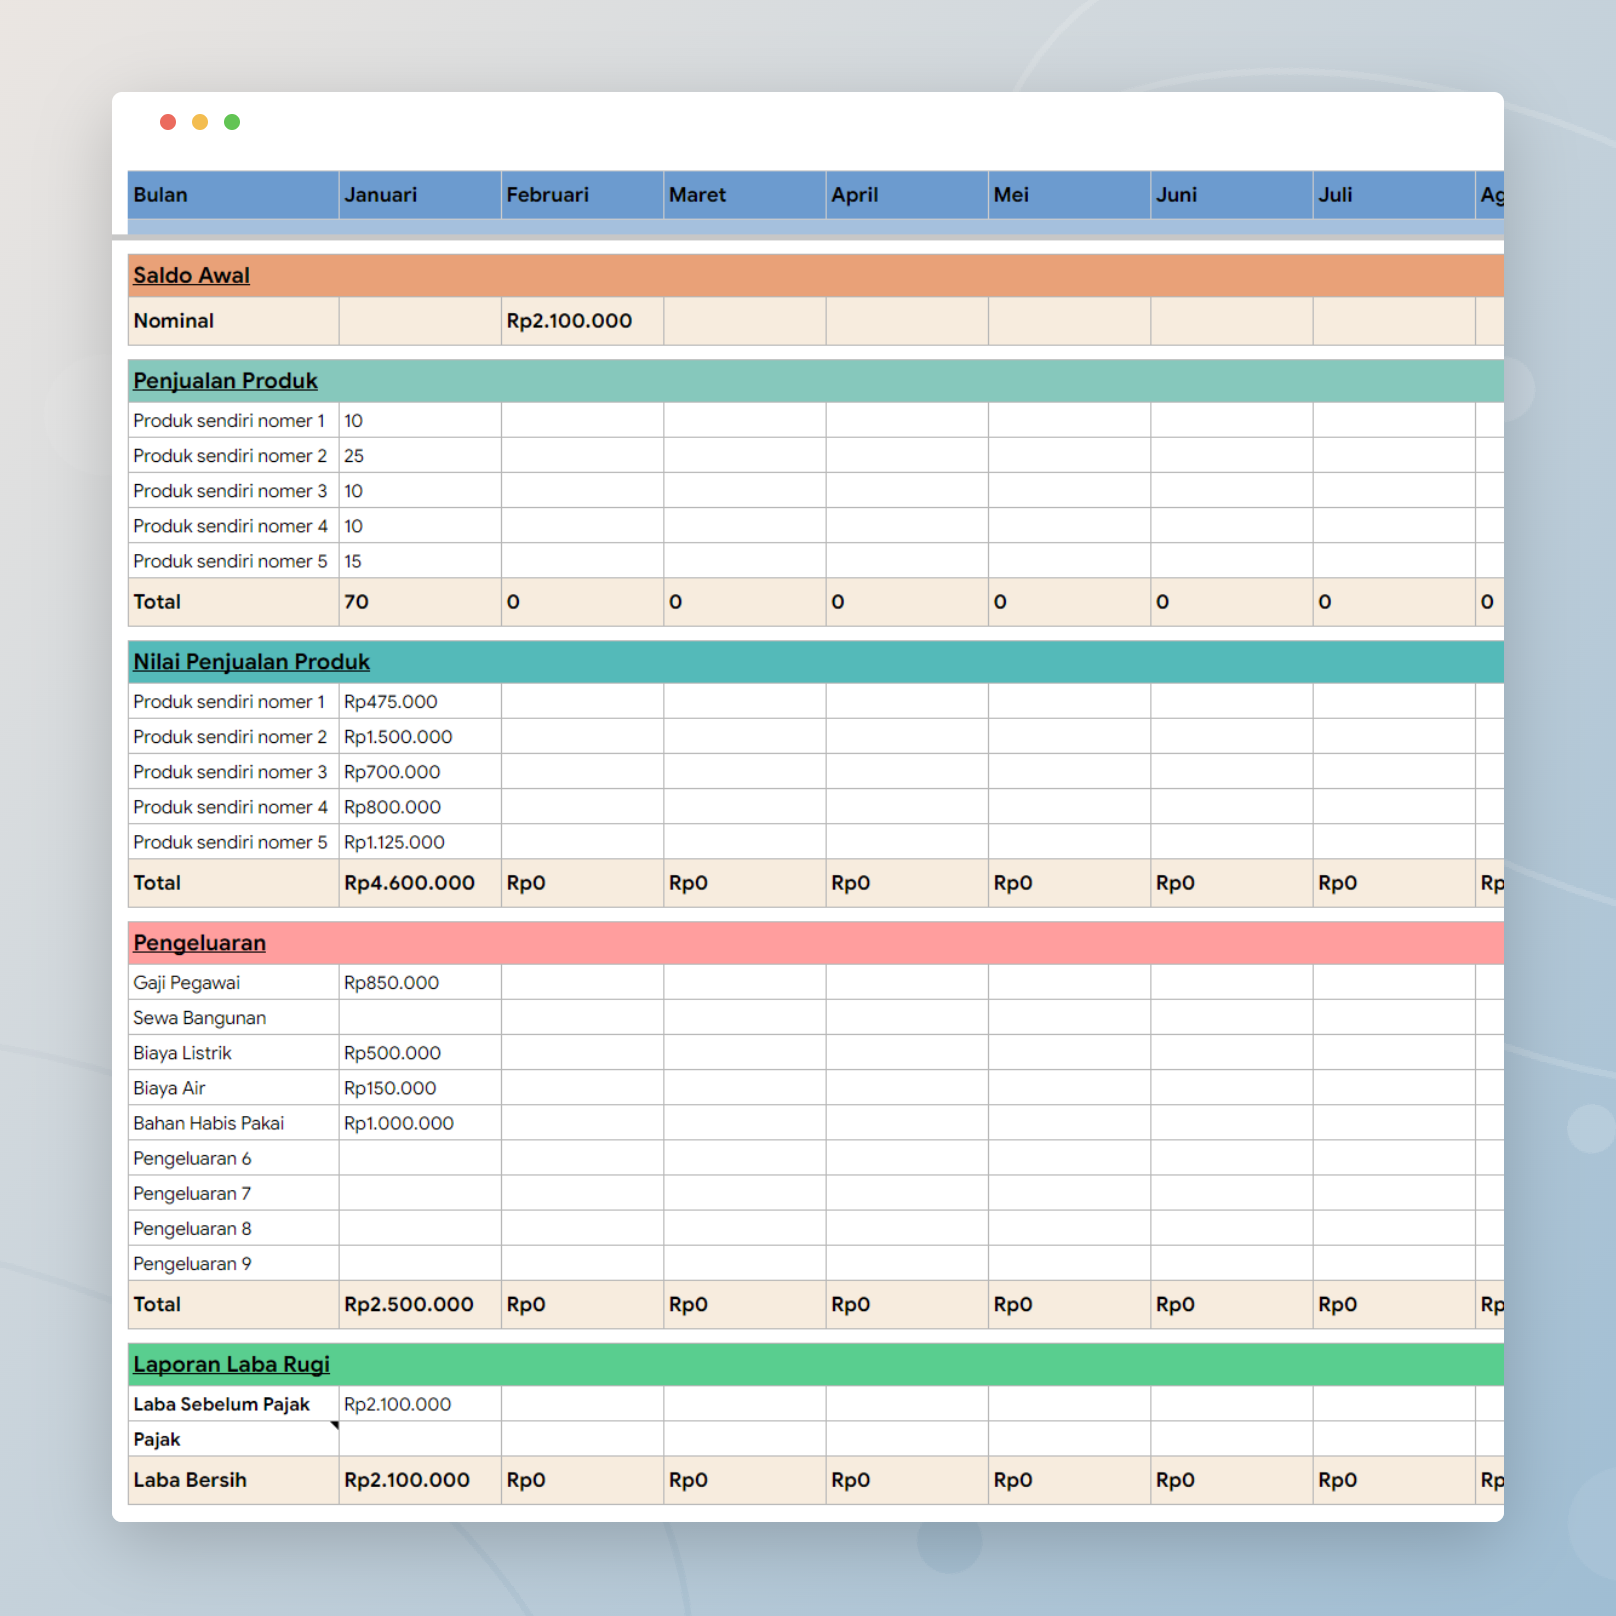This screenshot has height=1616, width=1616.
Task: Select the Rp4.600.000 total cell
Action: (420, 883)
